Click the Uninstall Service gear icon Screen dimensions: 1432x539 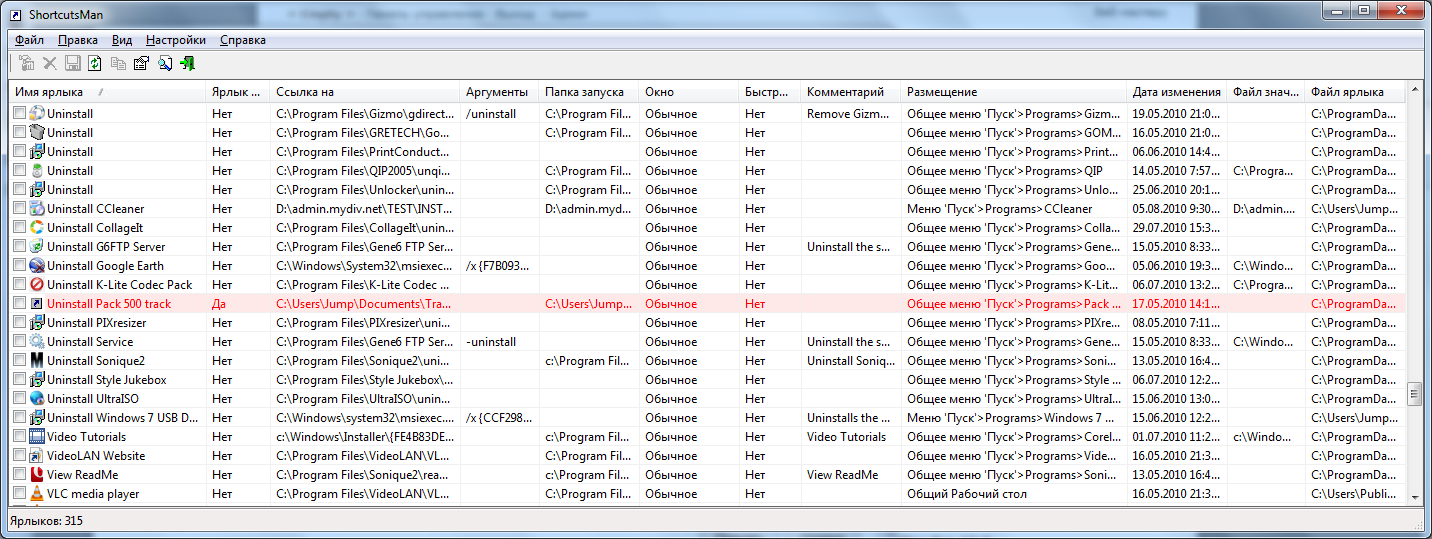point(37,342)
